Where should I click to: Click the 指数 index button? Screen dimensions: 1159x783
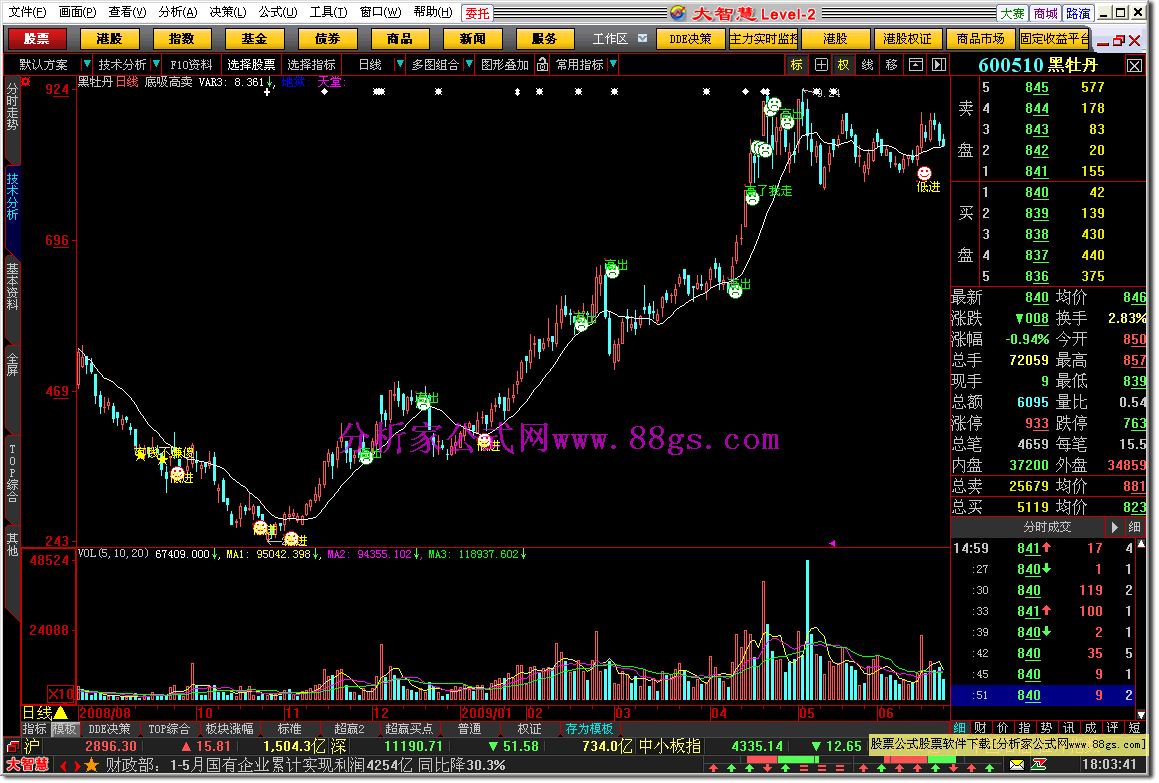coord(182,38)
